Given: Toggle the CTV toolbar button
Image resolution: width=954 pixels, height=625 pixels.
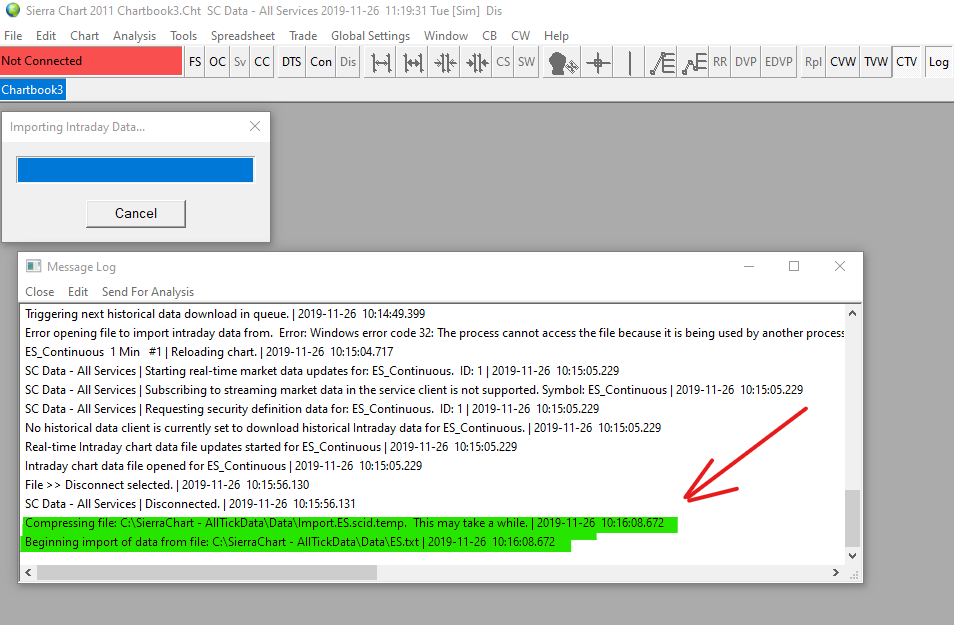Looking at the screenshot, I should coord(907,61).
